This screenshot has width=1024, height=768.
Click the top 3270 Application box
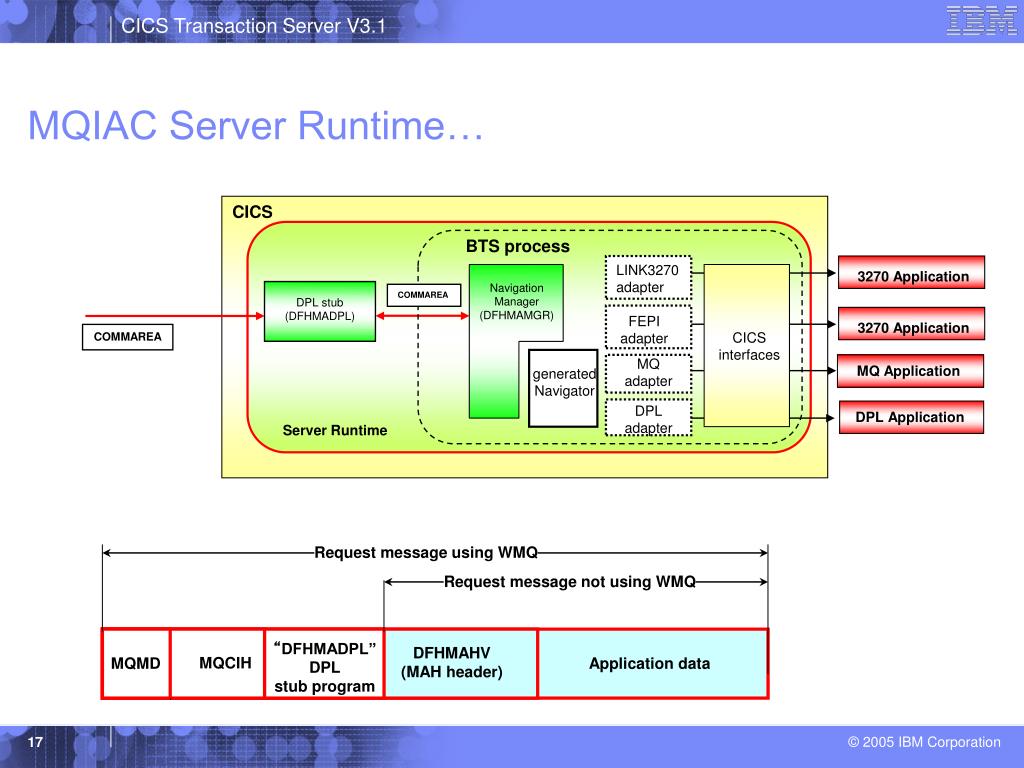click(x=912, y=273)
